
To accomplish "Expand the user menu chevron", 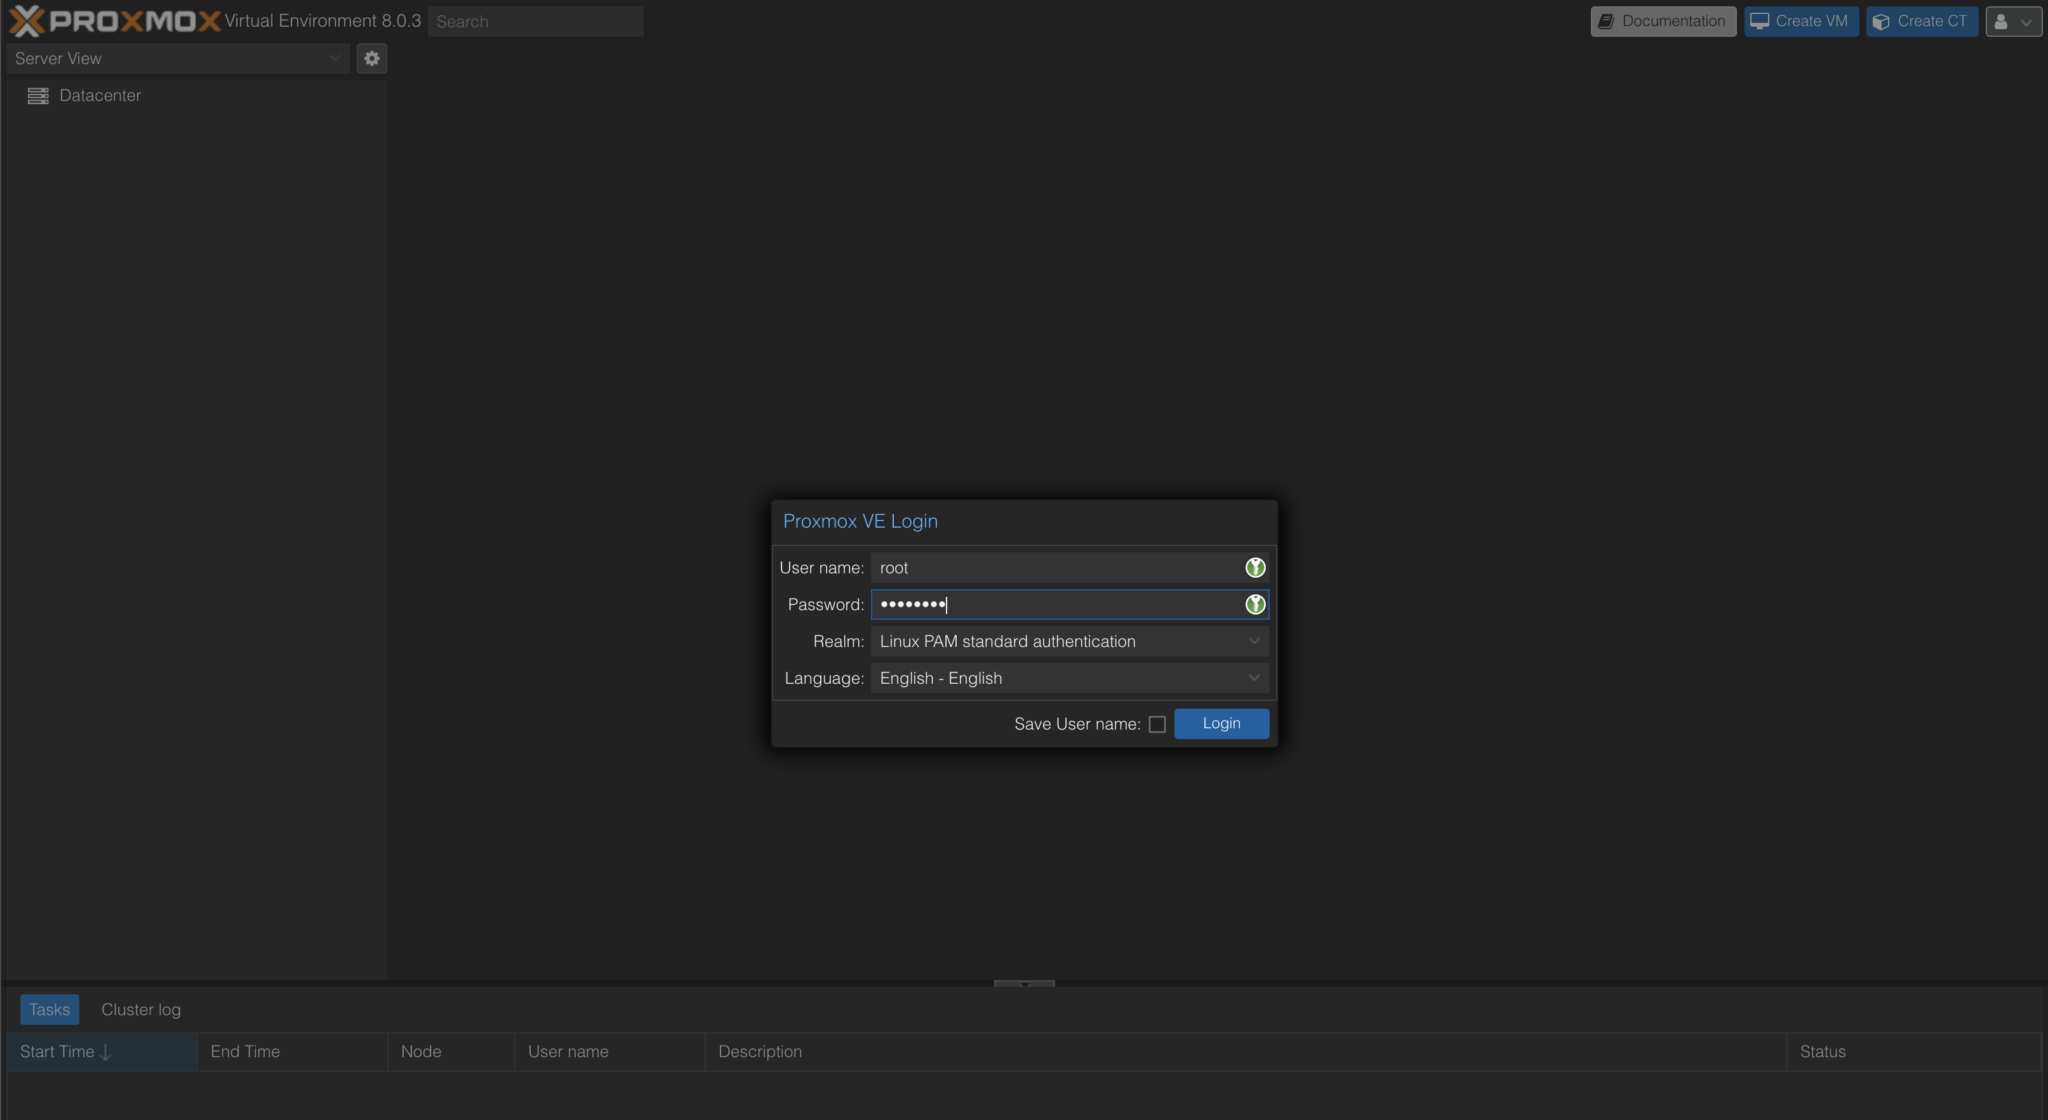I will pyautogui.click(x=2026, y=21).
